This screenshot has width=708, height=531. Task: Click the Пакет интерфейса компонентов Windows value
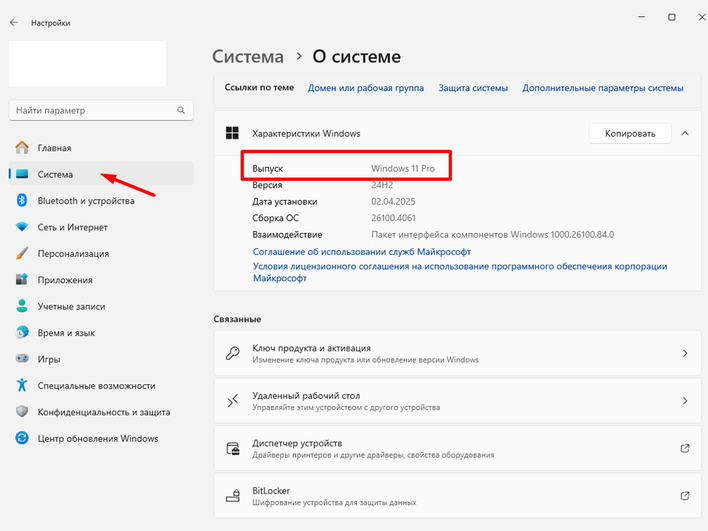point(493,234)
